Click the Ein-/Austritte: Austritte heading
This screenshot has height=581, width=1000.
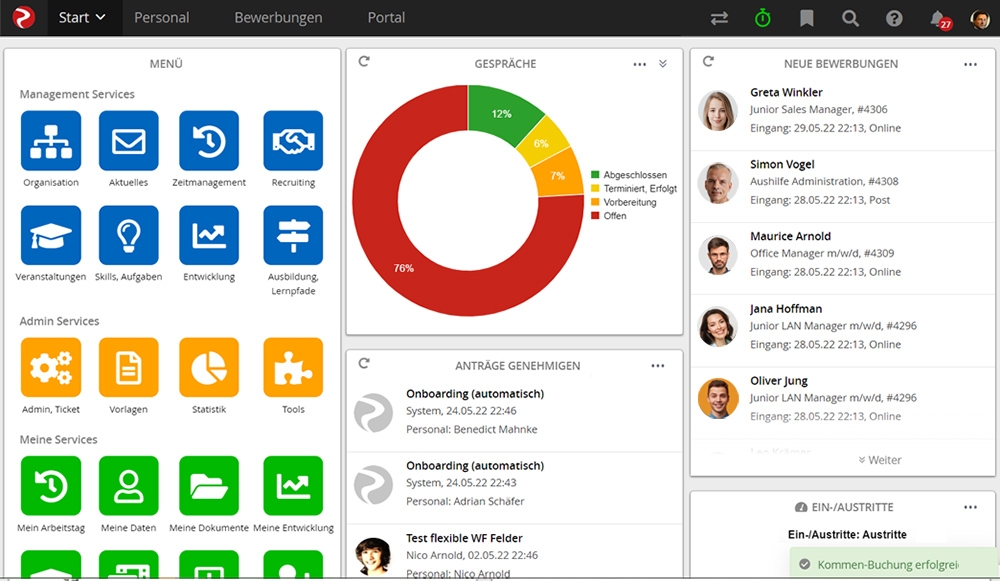[847, 534]
